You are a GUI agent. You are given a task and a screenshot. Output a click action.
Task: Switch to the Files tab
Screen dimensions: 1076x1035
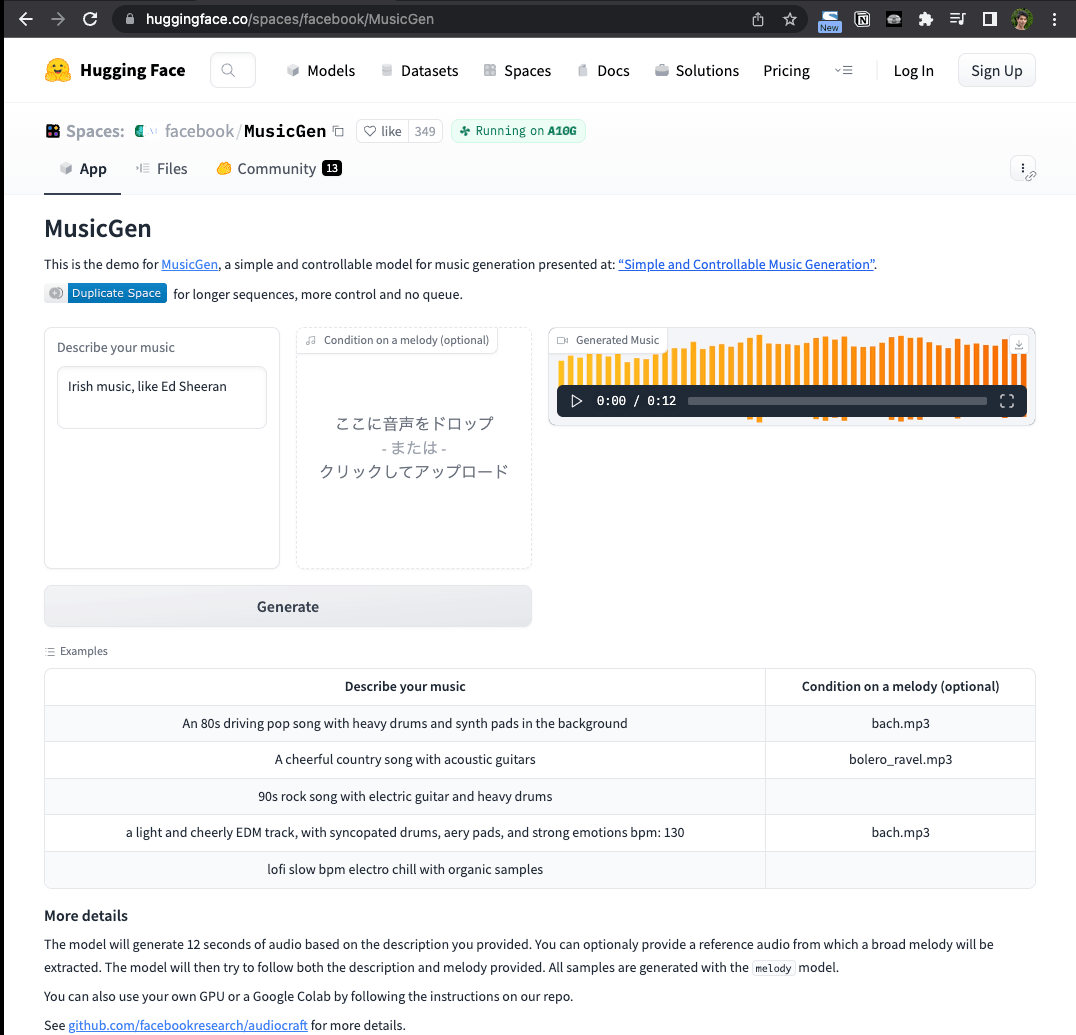162,169
